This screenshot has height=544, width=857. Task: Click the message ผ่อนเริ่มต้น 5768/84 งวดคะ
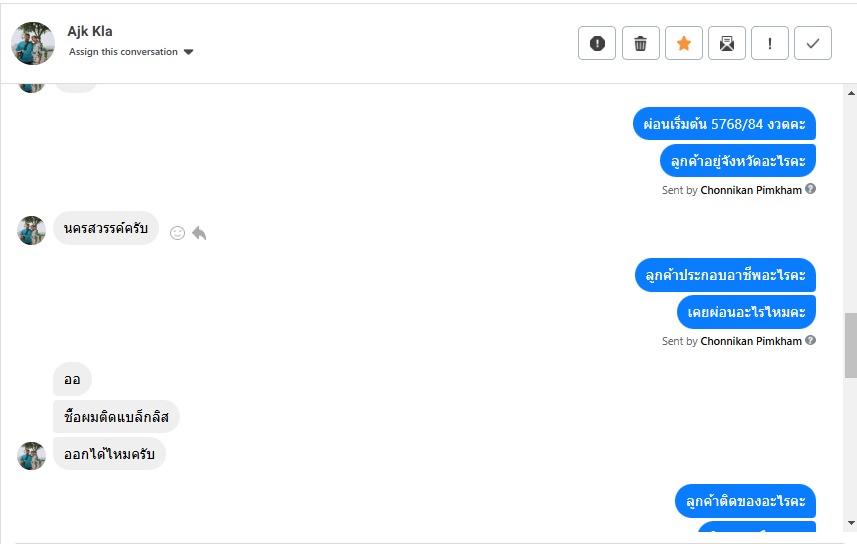tap(724, 124)
